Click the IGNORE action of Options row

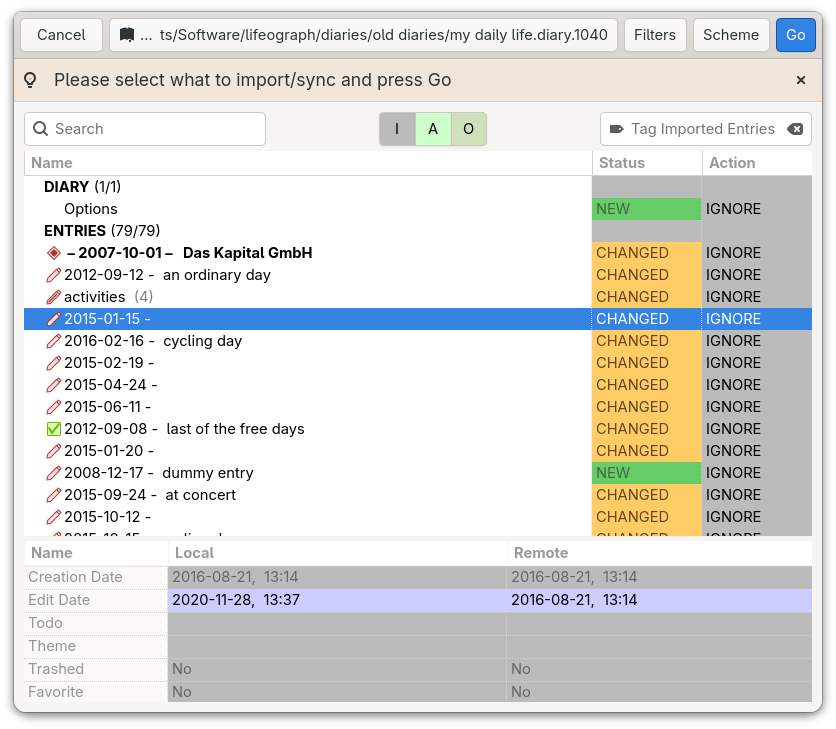pyautogui.click(x=757, y=209)
